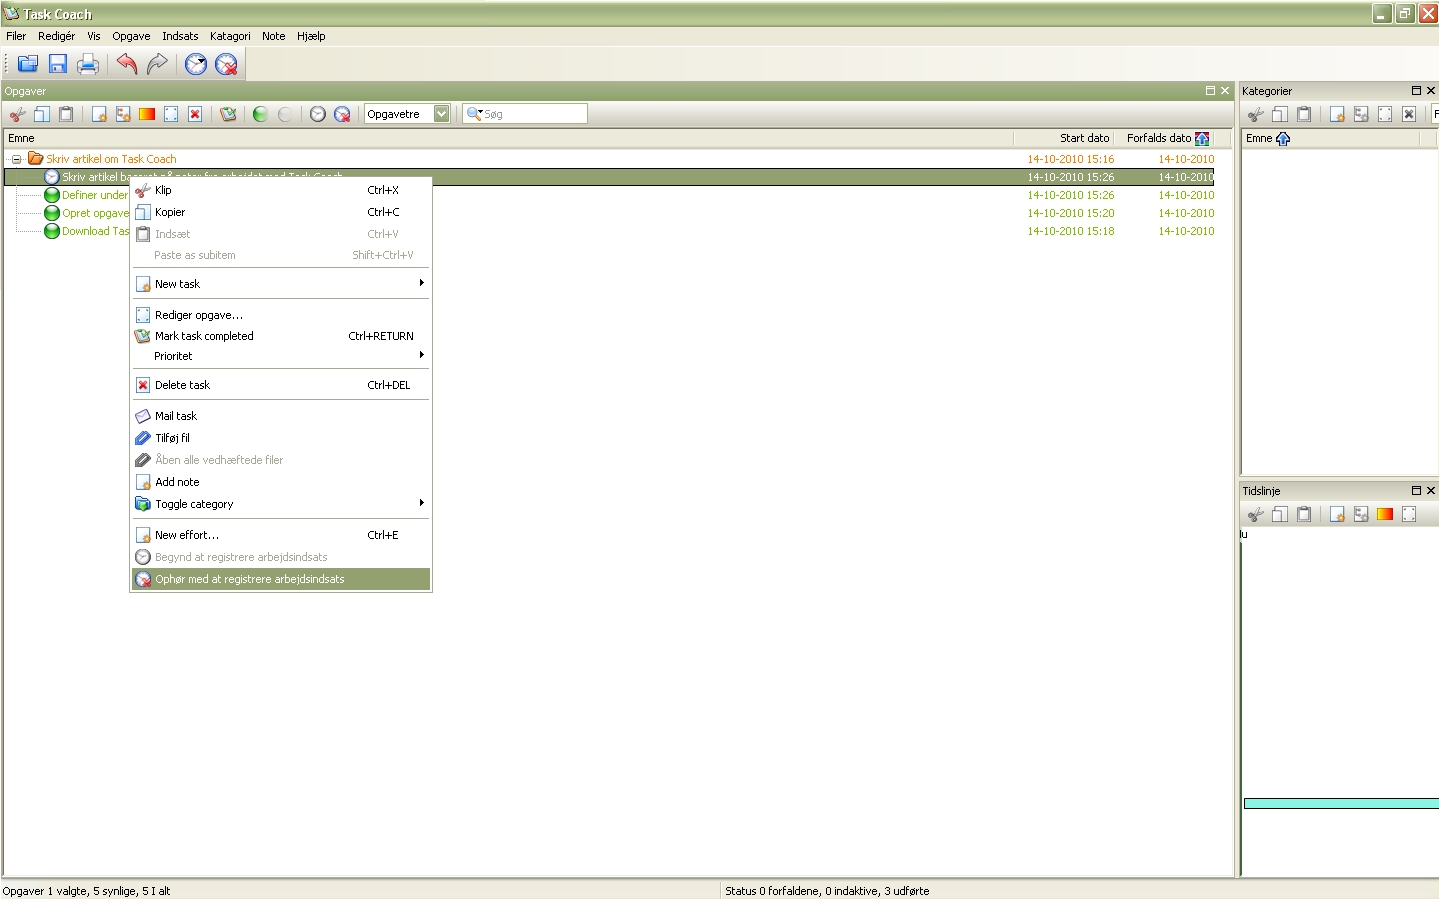Open the Opgavetre view dropdown
The image size is (1439, 899).
click(x=441, y=114)
